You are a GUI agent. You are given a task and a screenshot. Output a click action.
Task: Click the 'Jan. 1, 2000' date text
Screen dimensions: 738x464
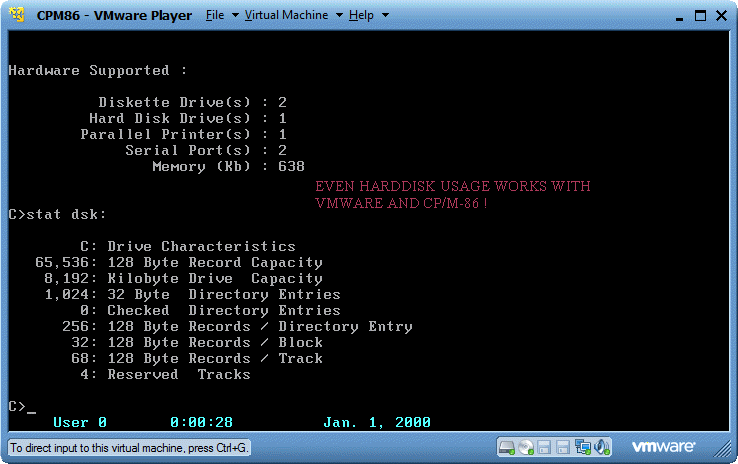pyautogui.click(x=377, y=423)
